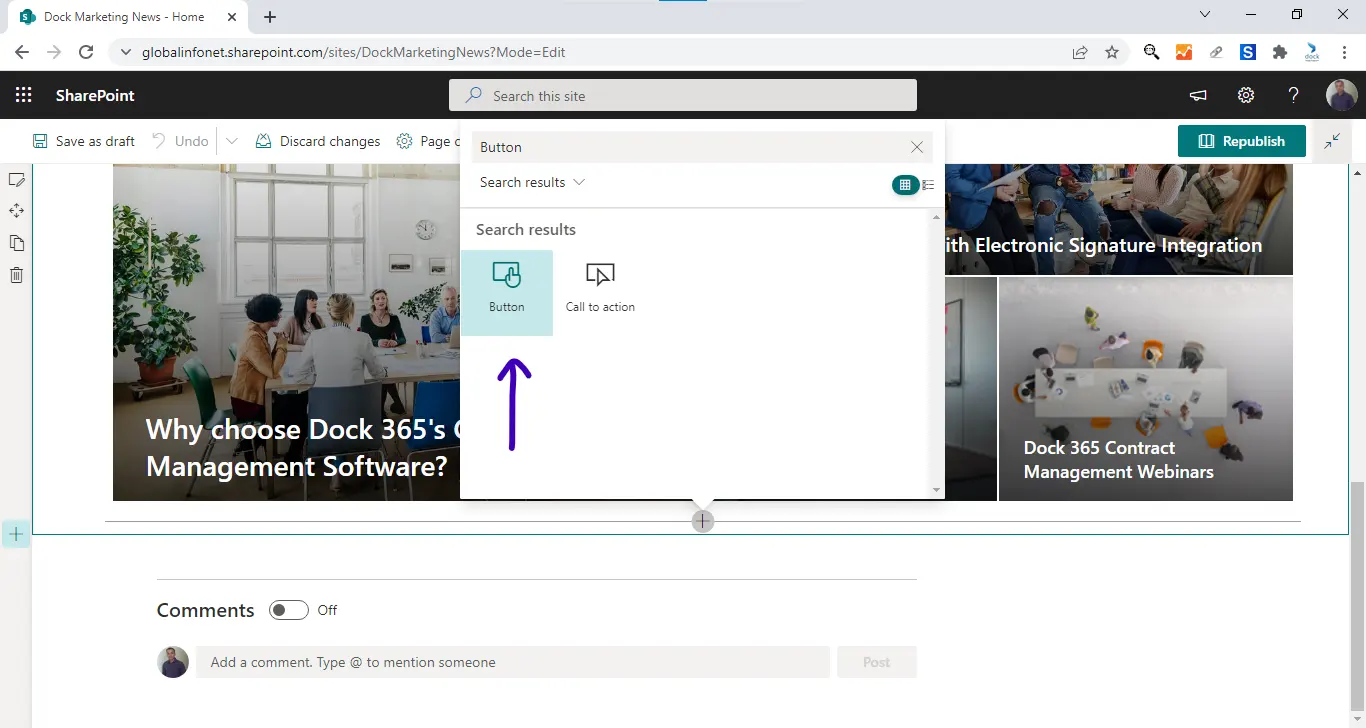The image size is (1366, 728).
Task: Click the Add a comment field
Action: pyautogui.click(x=513, y=662)
